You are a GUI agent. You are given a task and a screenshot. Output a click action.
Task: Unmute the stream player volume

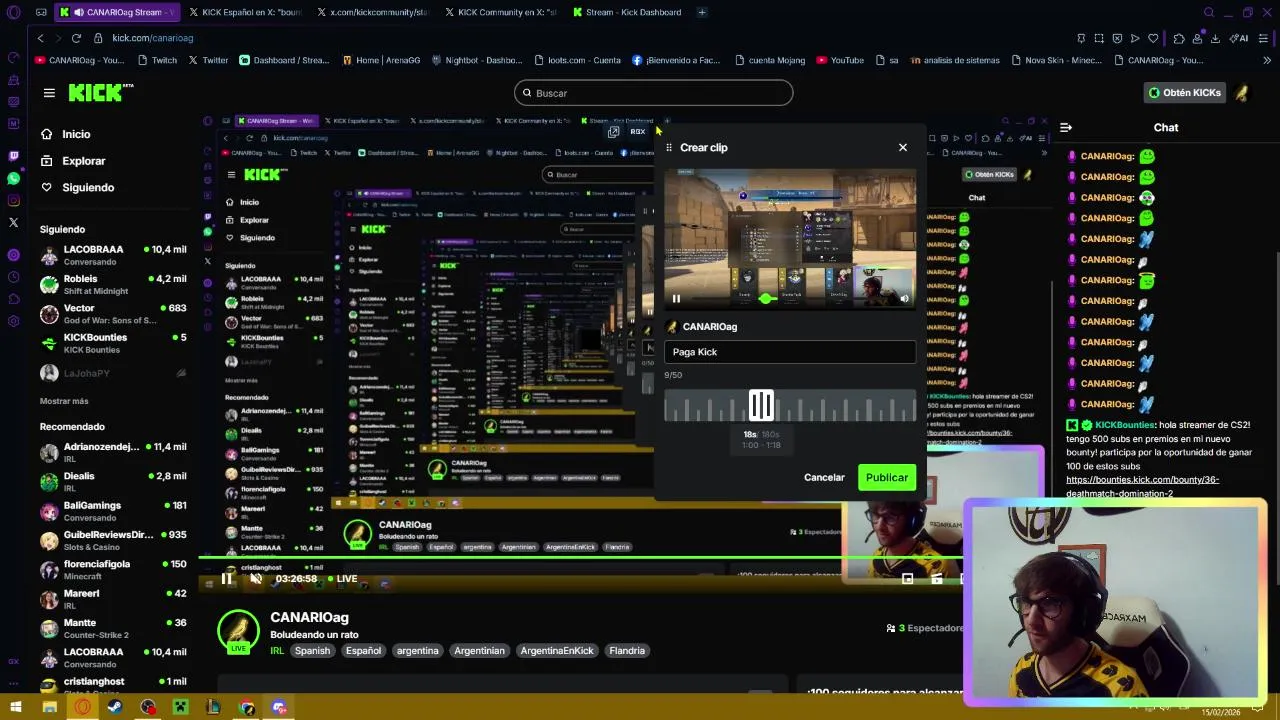[256, 579]
